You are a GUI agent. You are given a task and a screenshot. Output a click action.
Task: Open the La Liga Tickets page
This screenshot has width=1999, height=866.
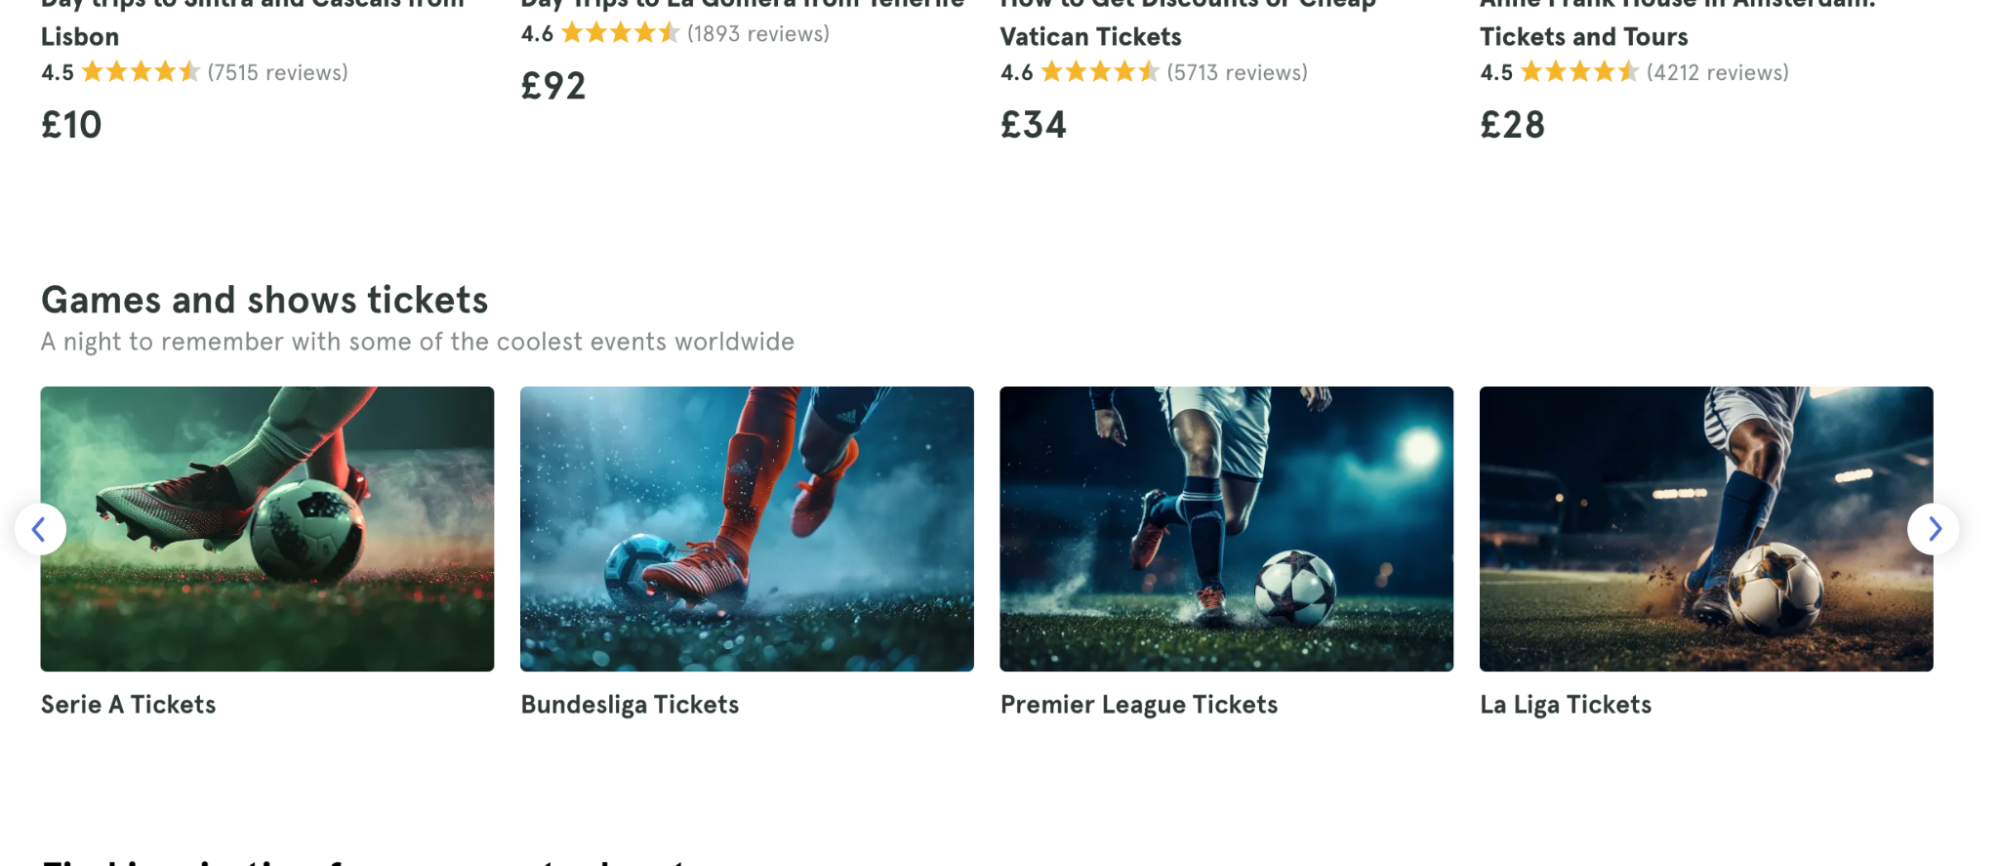(x=1566, y=704)
